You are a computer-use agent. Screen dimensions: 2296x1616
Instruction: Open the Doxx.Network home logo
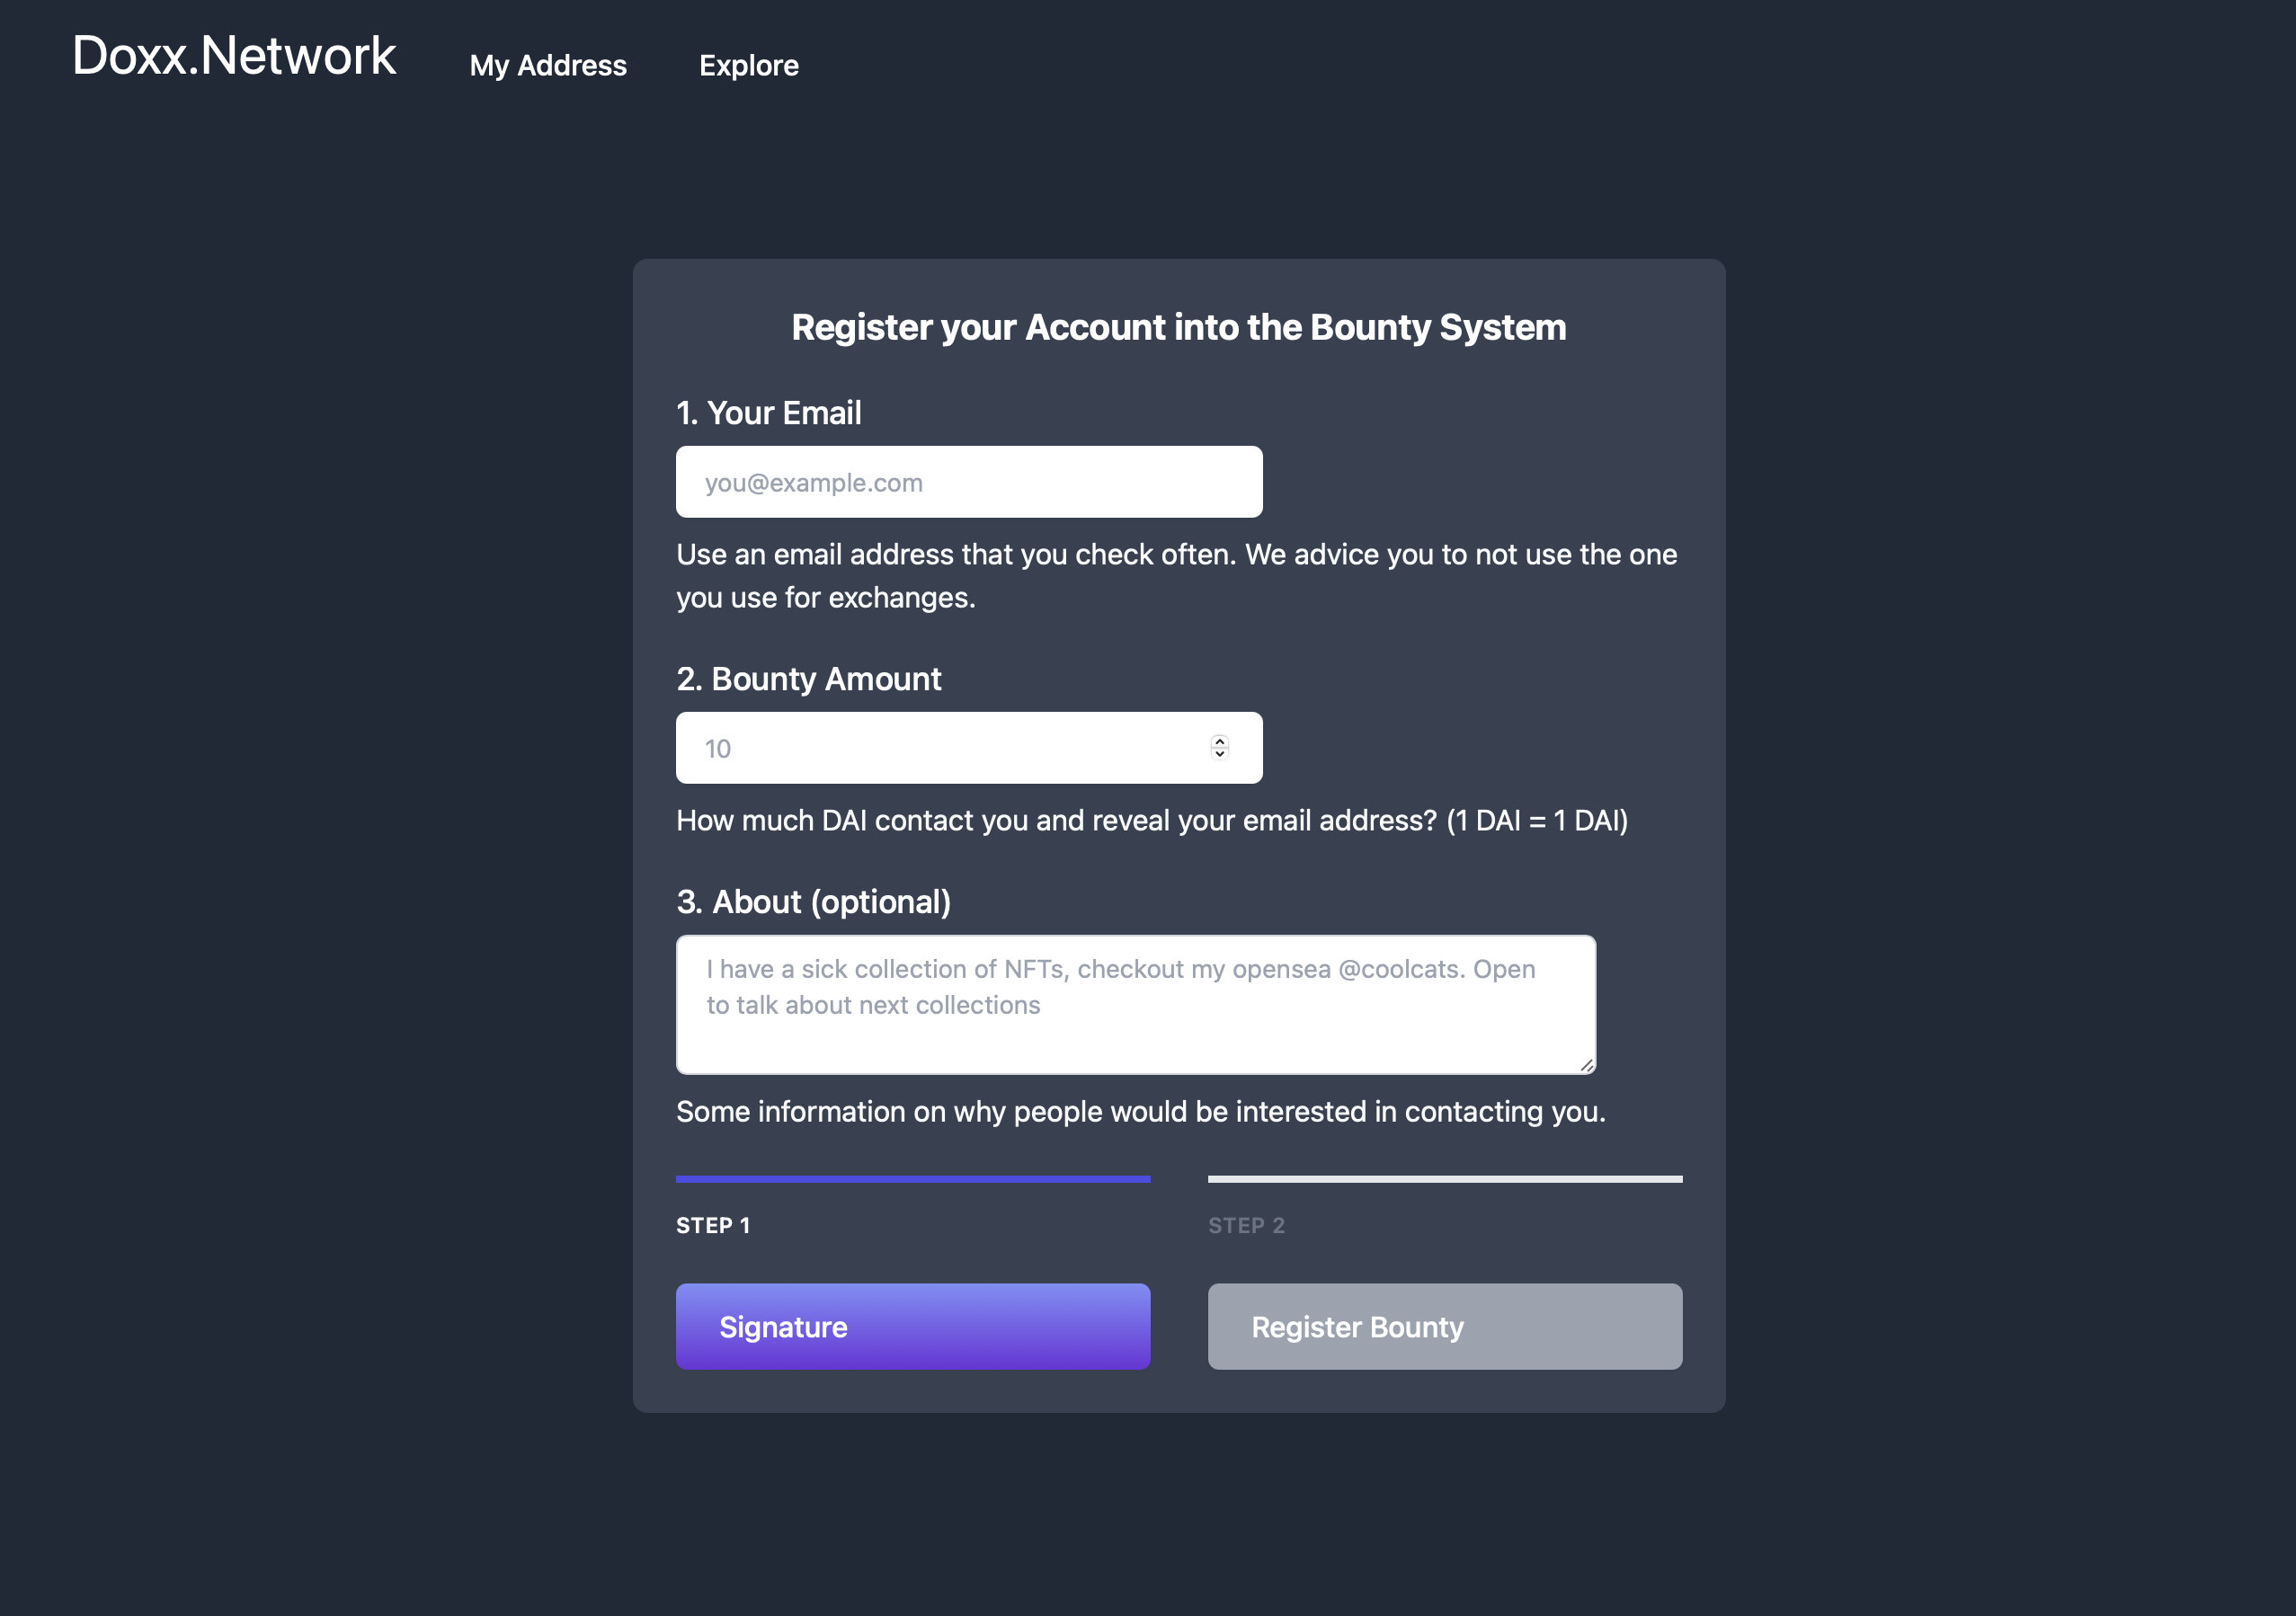[234, 56]
